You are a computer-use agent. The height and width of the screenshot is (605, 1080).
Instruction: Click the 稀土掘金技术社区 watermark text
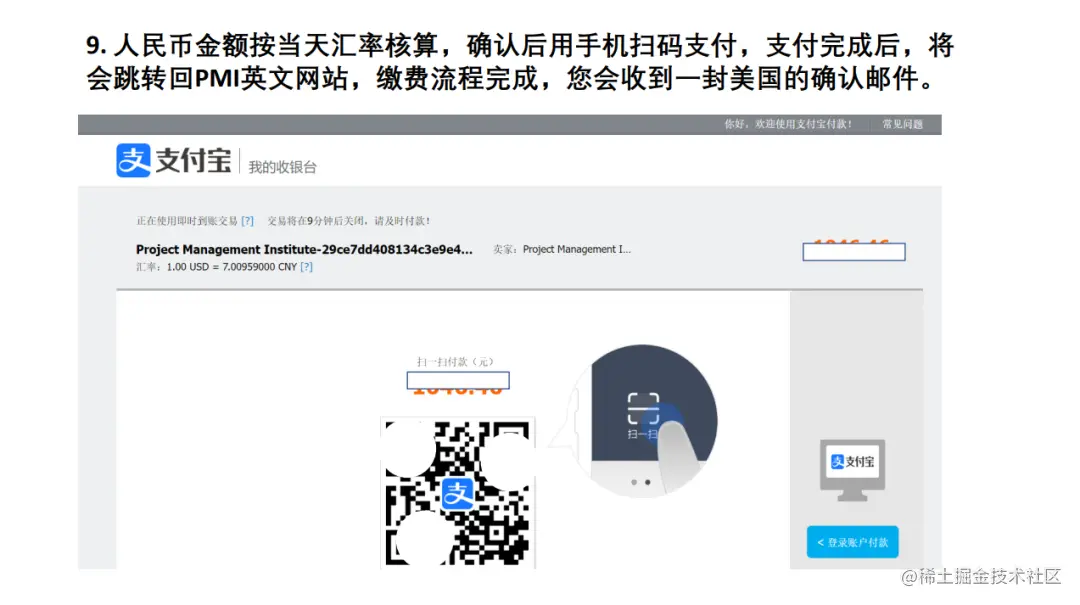pyautogui.click(x=981, y=576)
